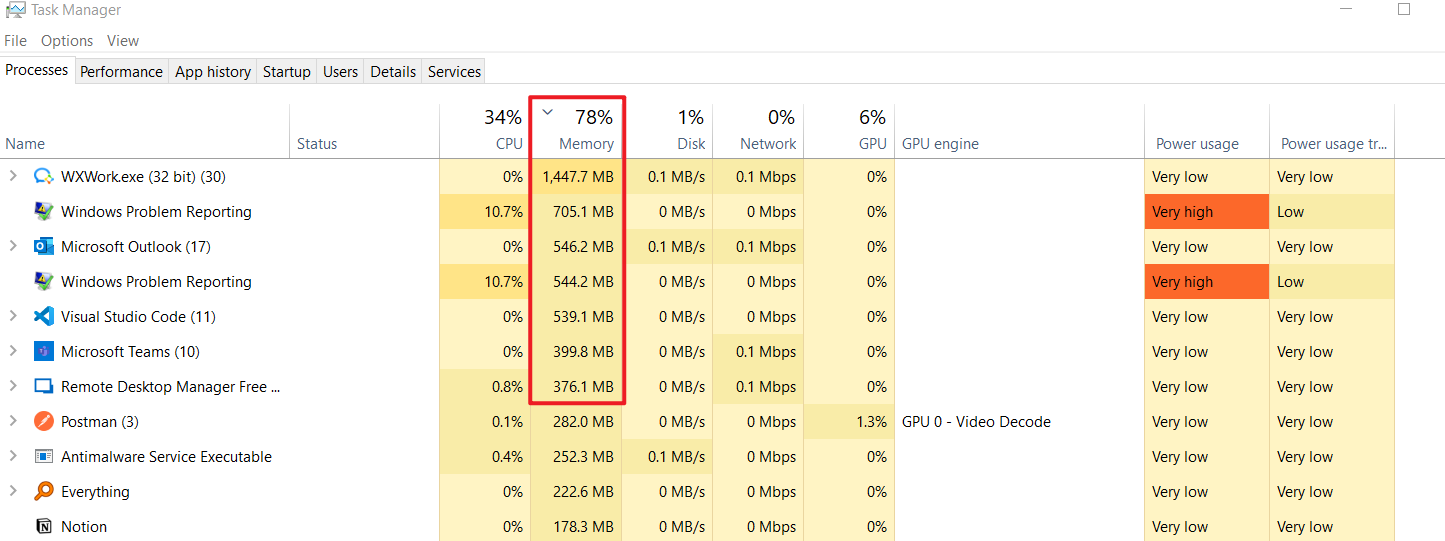
Task: Click the 546.2 MB memory cell
Action: point(576,247)
